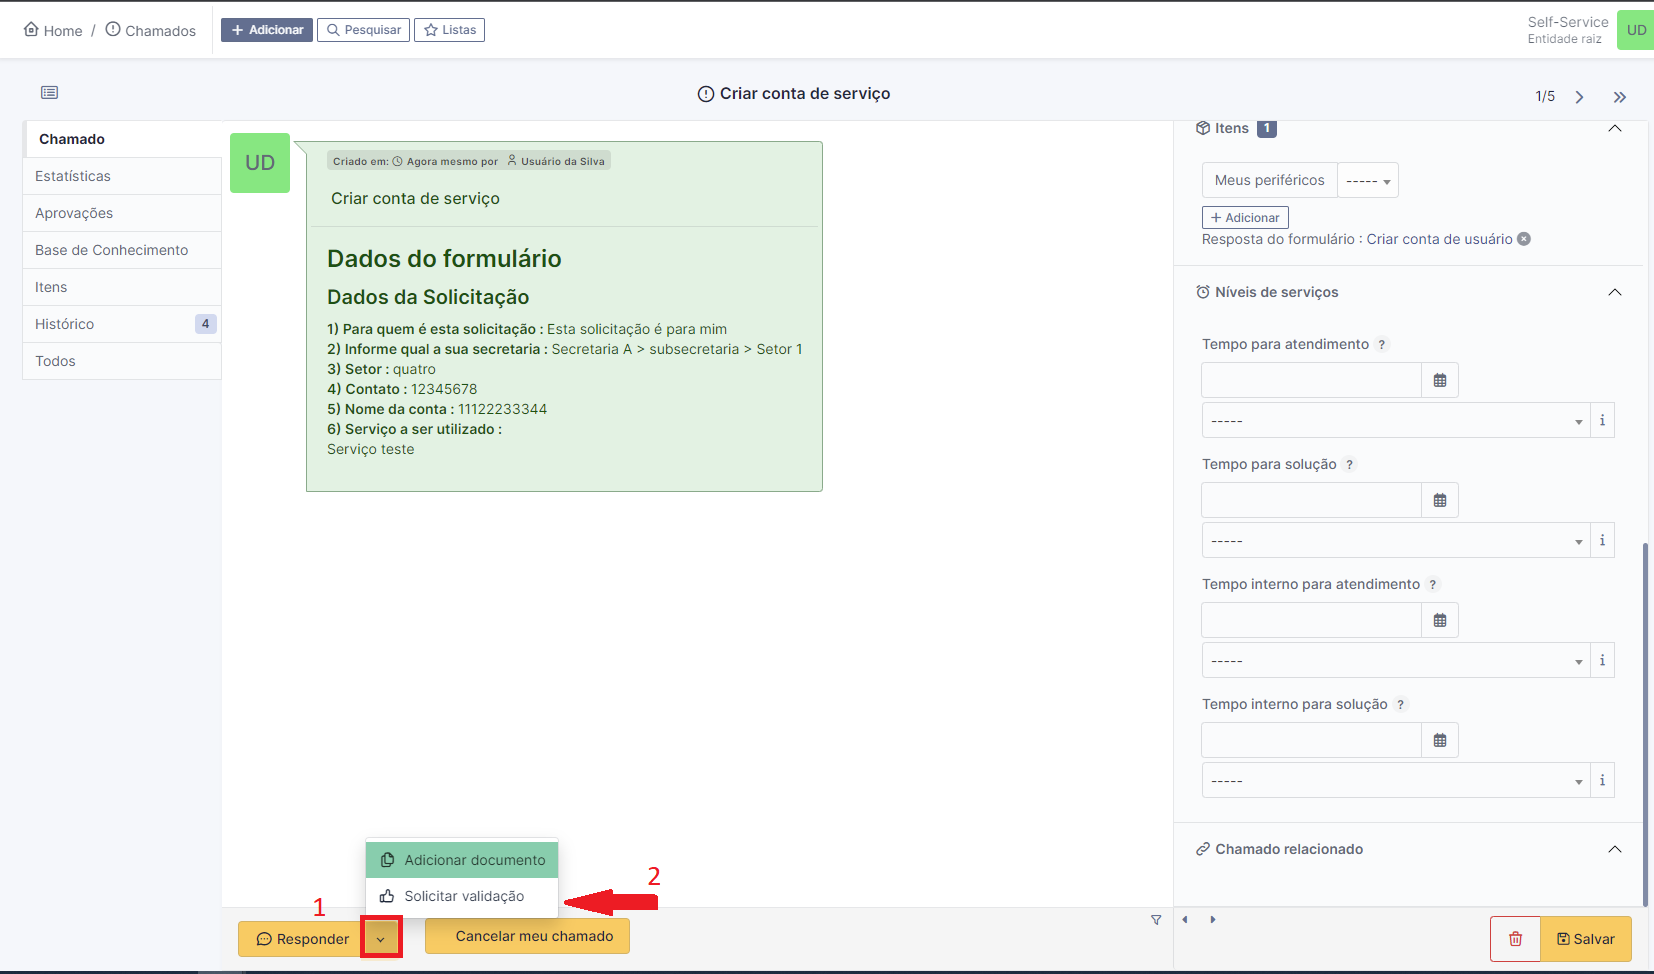Click info icon beside Tempo interno para atendimento dropdown
This screenshot has width=1654, height=974.
point(1602,660)
